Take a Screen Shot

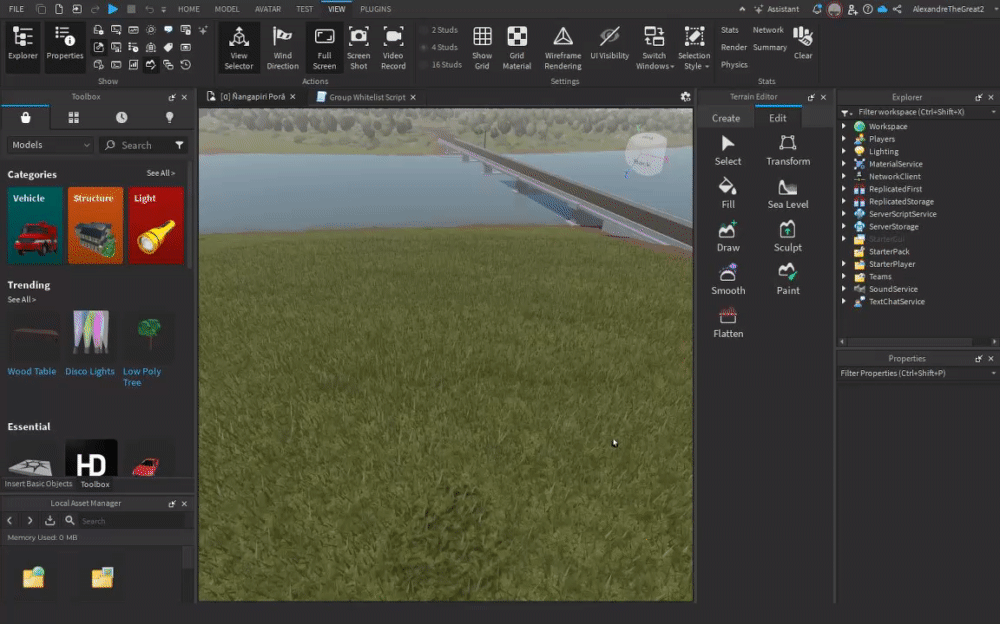pos(358,48)
